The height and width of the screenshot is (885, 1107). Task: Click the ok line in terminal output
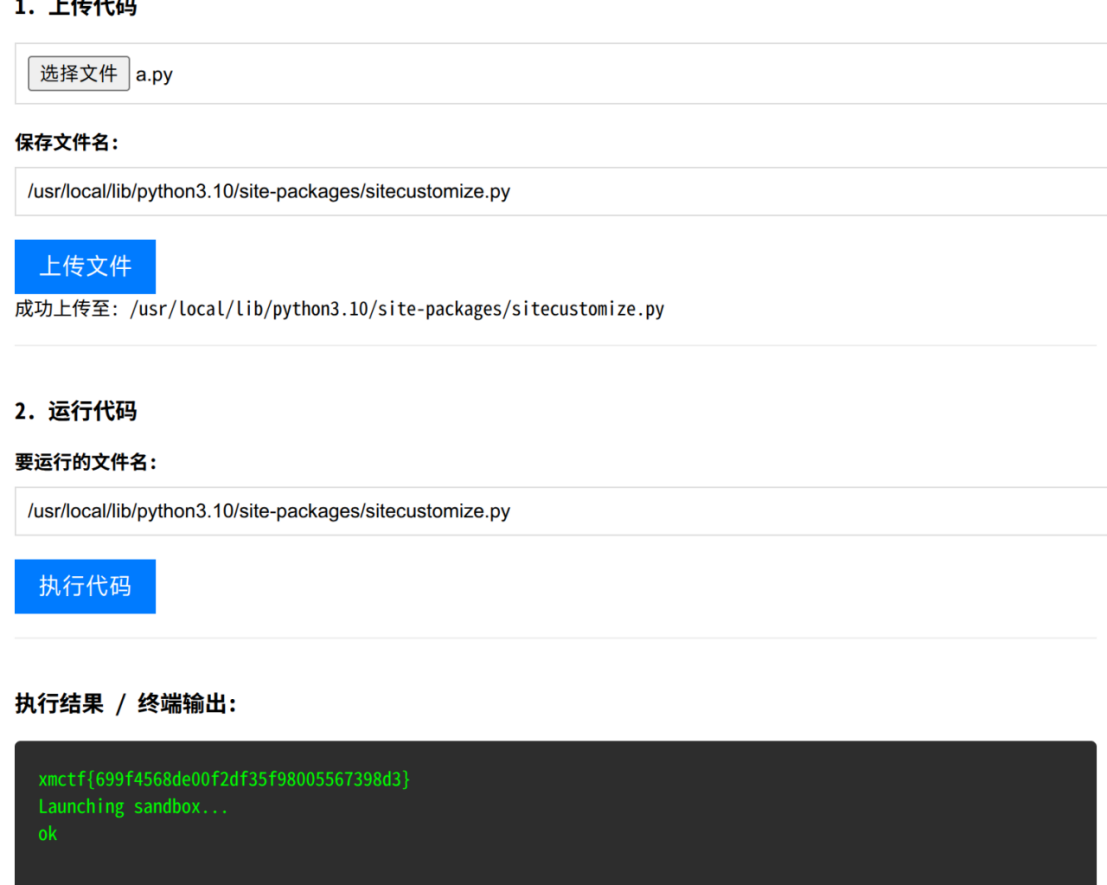[47, 833]
